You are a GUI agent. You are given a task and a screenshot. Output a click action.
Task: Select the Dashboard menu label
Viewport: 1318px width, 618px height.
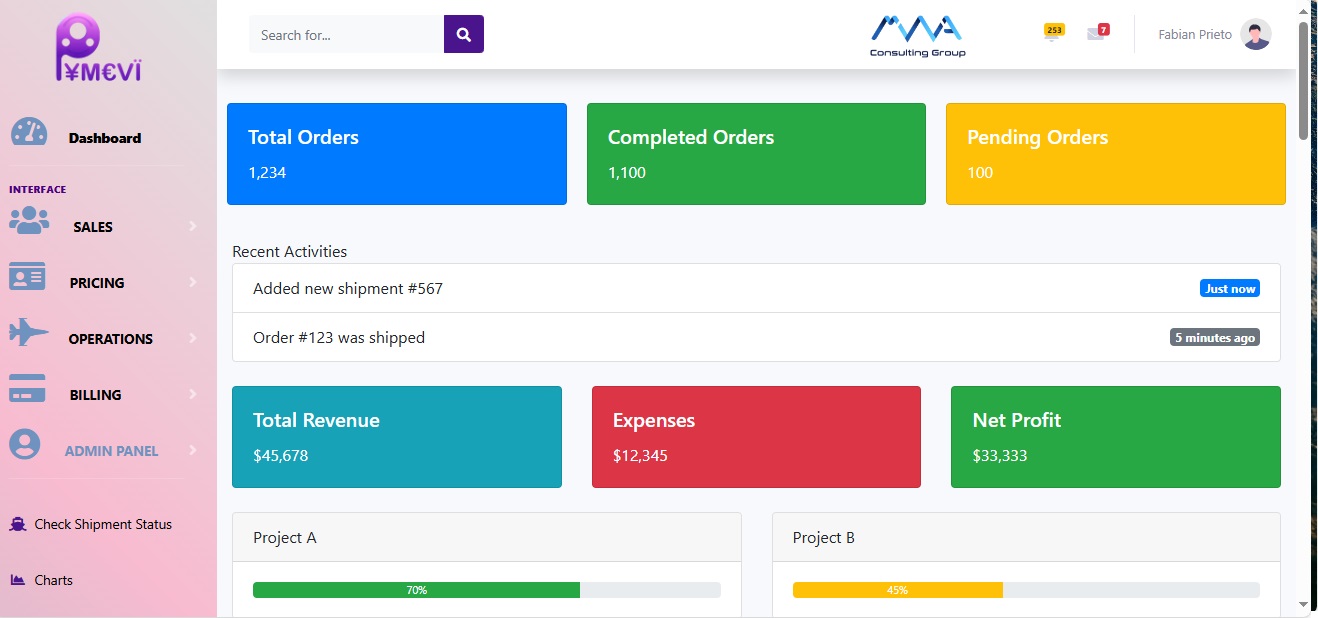point(105,138)
